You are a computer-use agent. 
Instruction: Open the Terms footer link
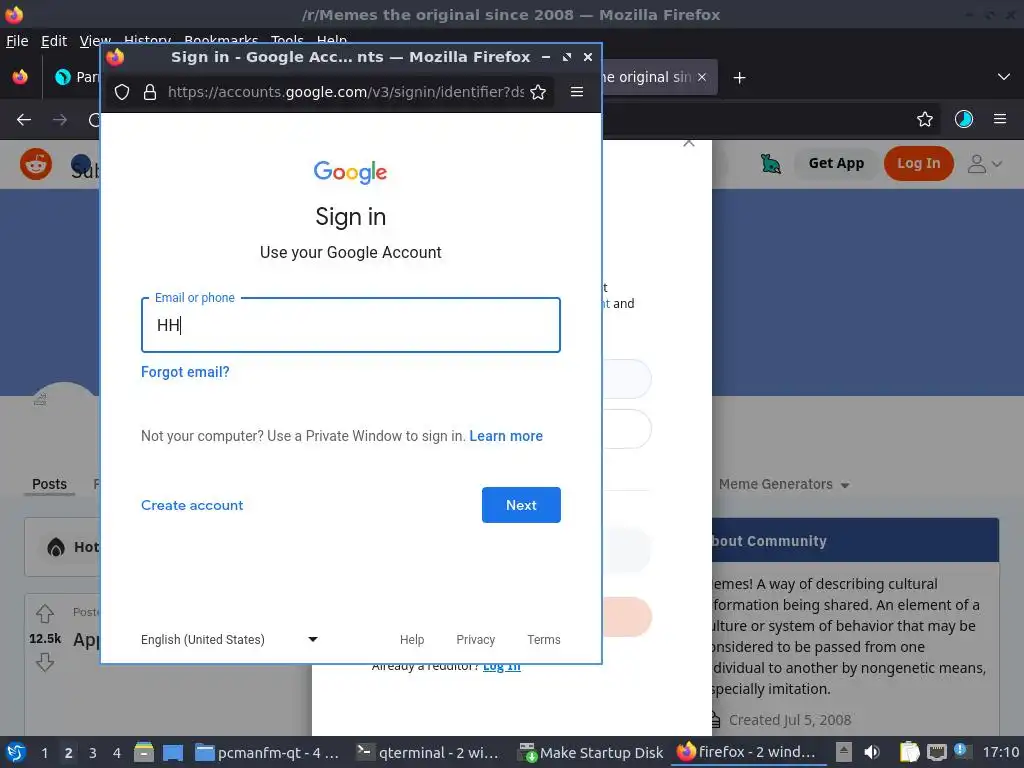point(544,639)
